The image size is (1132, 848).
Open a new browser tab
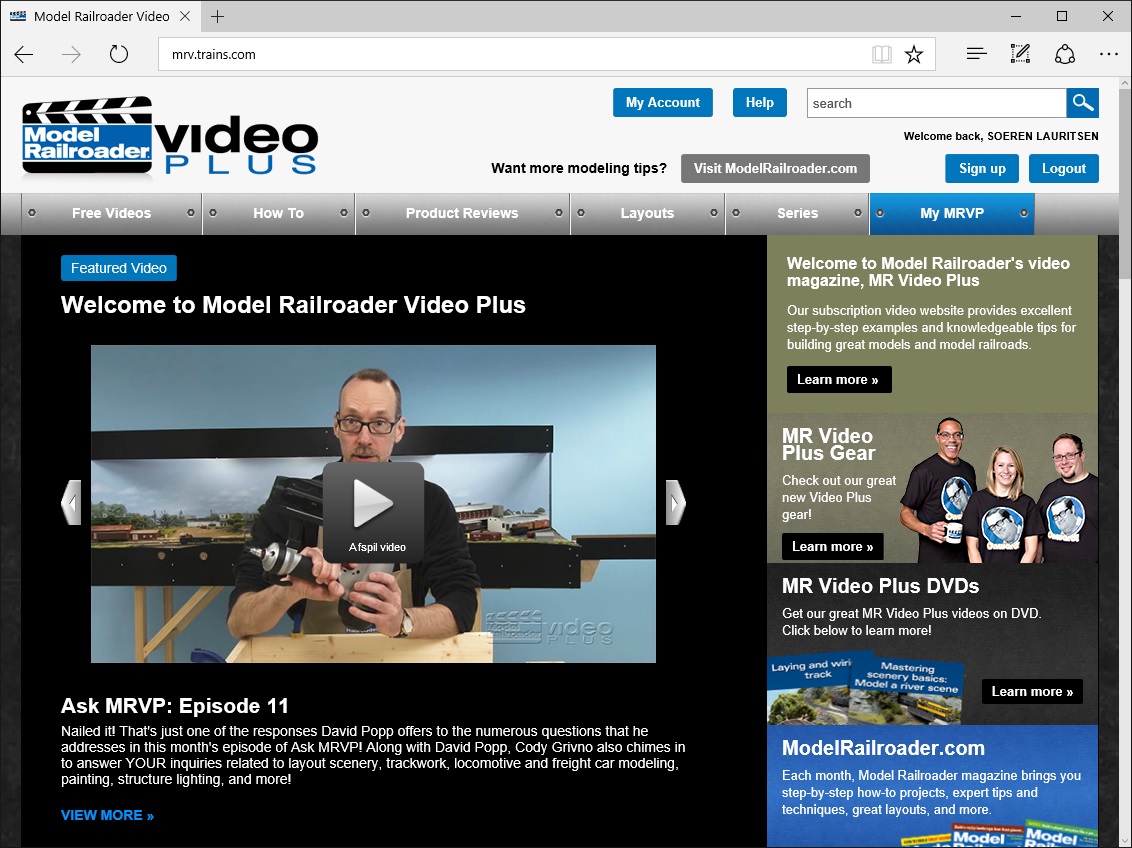(217, 16)
